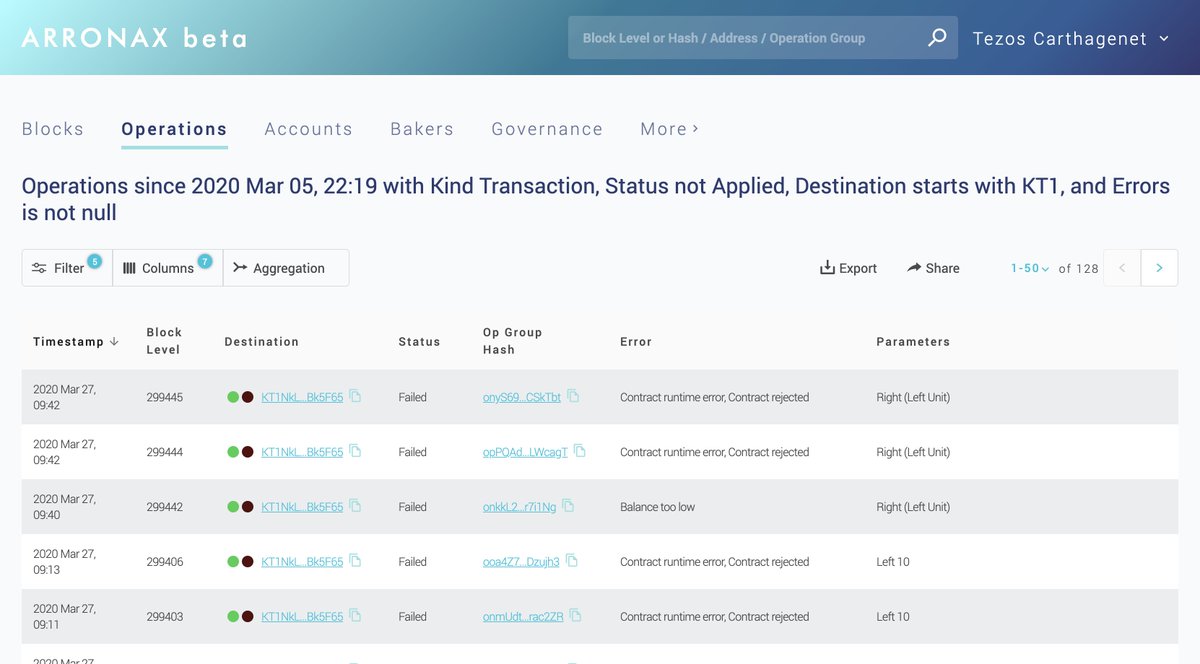The width and height of the screenshot is (1200, 664).
Task: Click the 'of 128' total count text
Action: [x=1079, y=268]
